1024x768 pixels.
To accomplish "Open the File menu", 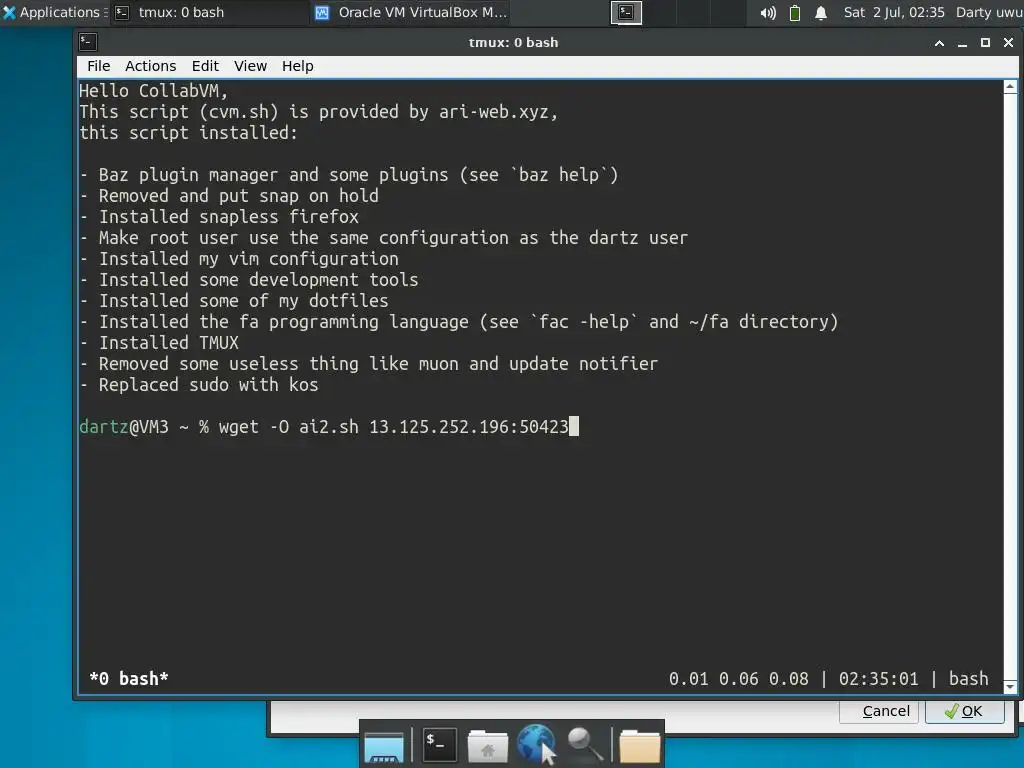I will (x=99, y=66).
